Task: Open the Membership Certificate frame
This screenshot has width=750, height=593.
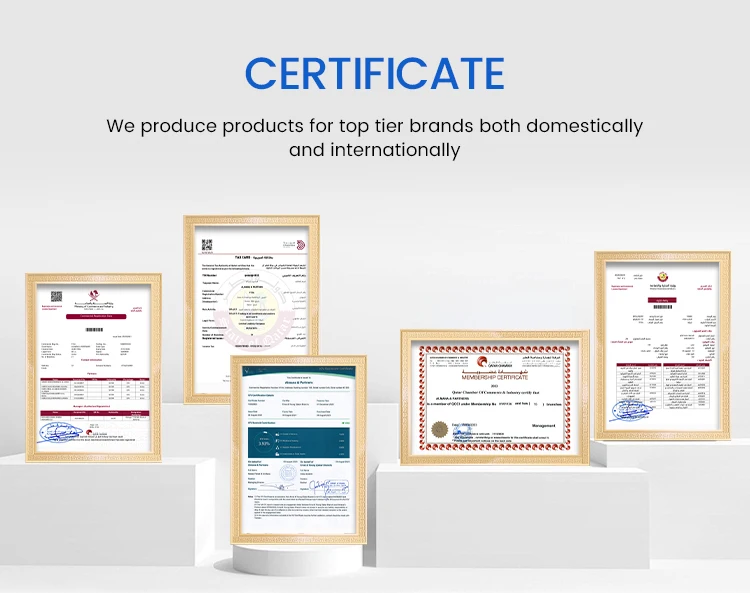Action: tap(495, 397)
